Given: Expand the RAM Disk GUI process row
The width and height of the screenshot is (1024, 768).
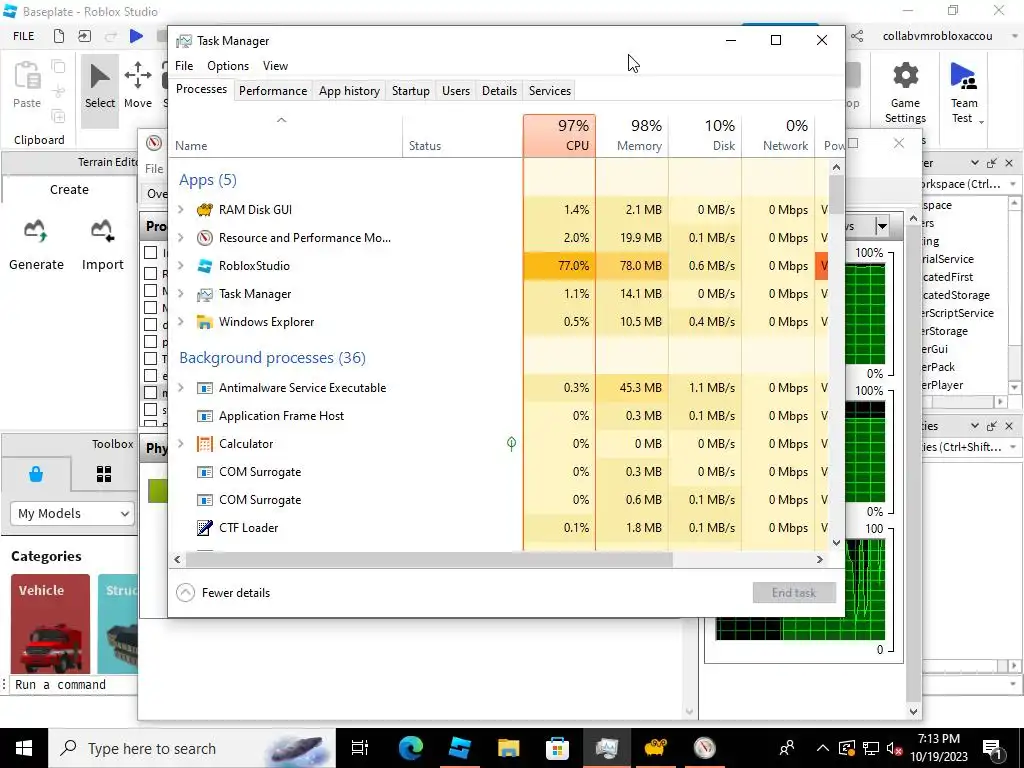Looking at the screenshot, I should tap(181, 210).
